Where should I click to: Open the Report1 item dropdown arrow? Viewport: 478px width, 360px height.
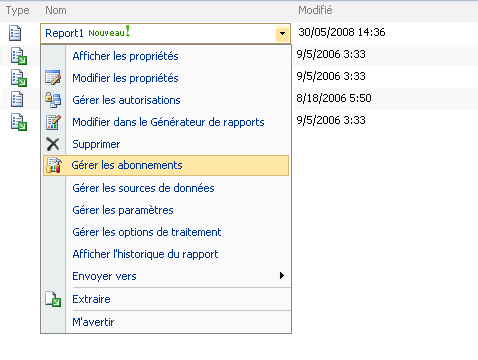(282, 33)
